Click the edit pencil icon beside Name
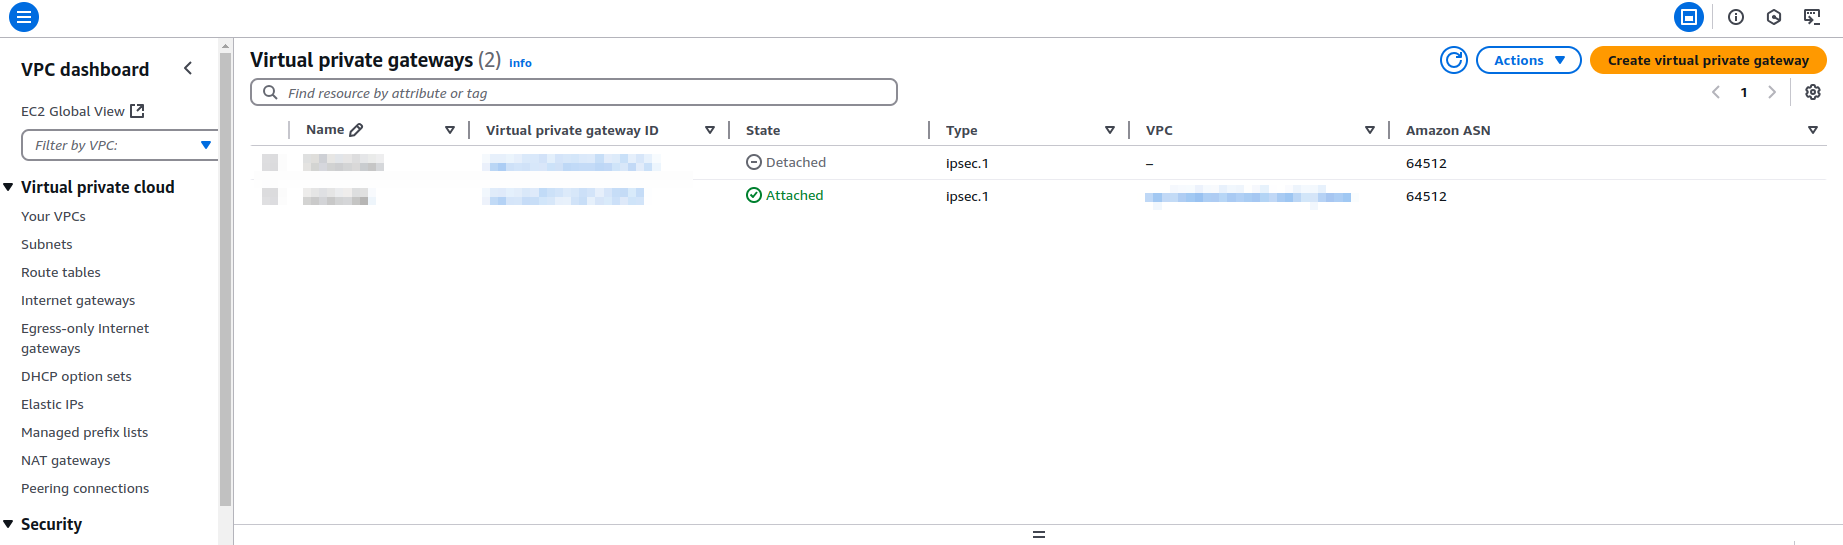Image resolution: width=1843 pixels, height=545 pixels. 357,130
